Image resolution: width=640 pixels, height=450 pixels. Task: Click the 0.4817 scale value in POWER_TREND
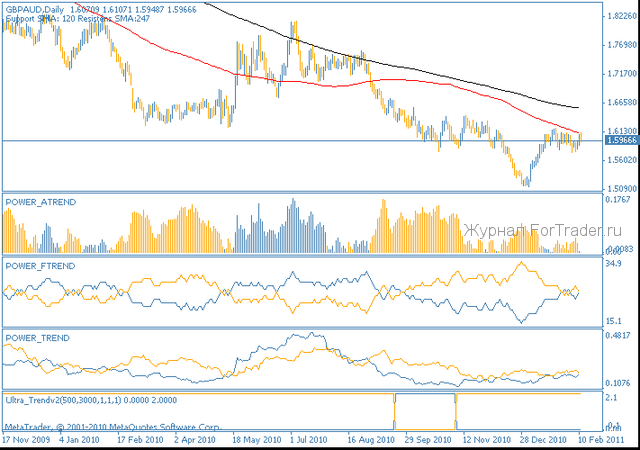[x=619, y=335]
